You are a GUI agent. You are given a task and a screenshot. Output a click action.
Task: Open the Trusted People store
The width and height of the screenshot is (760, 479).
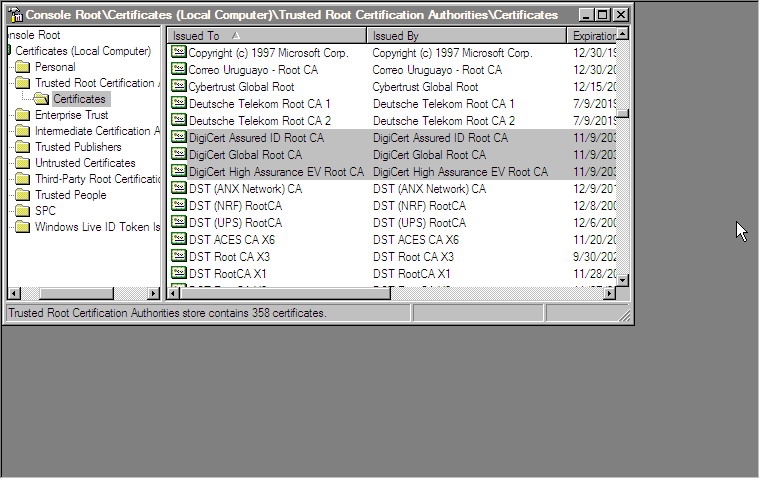70,195
